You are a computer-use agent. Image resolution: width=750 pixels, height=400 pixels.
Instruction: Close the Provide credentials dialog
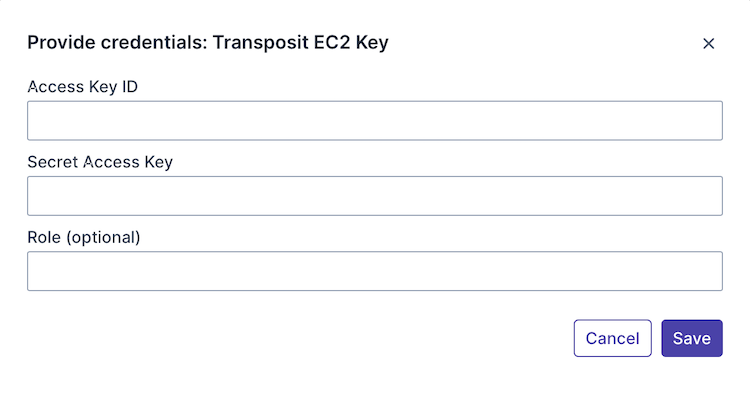(x=709, y=43)
